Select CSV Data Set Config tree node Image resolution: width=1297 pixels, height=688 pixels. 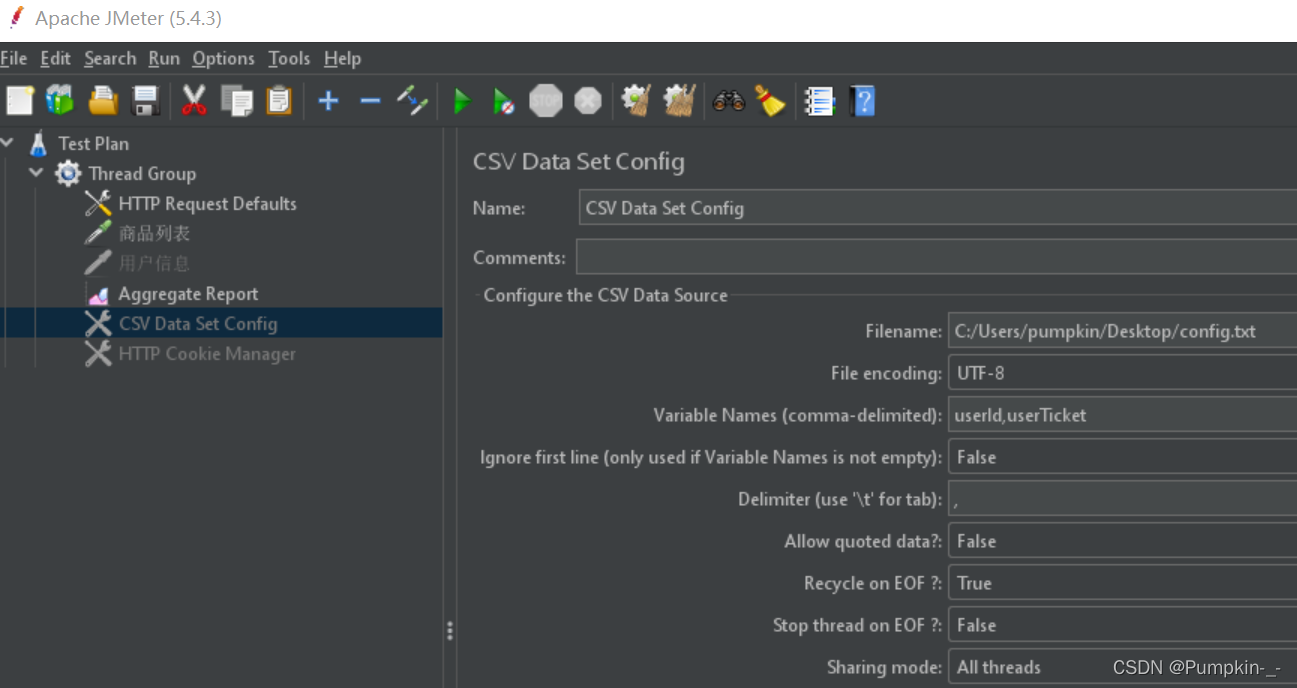pyautogui.click(x=198, y=323)
